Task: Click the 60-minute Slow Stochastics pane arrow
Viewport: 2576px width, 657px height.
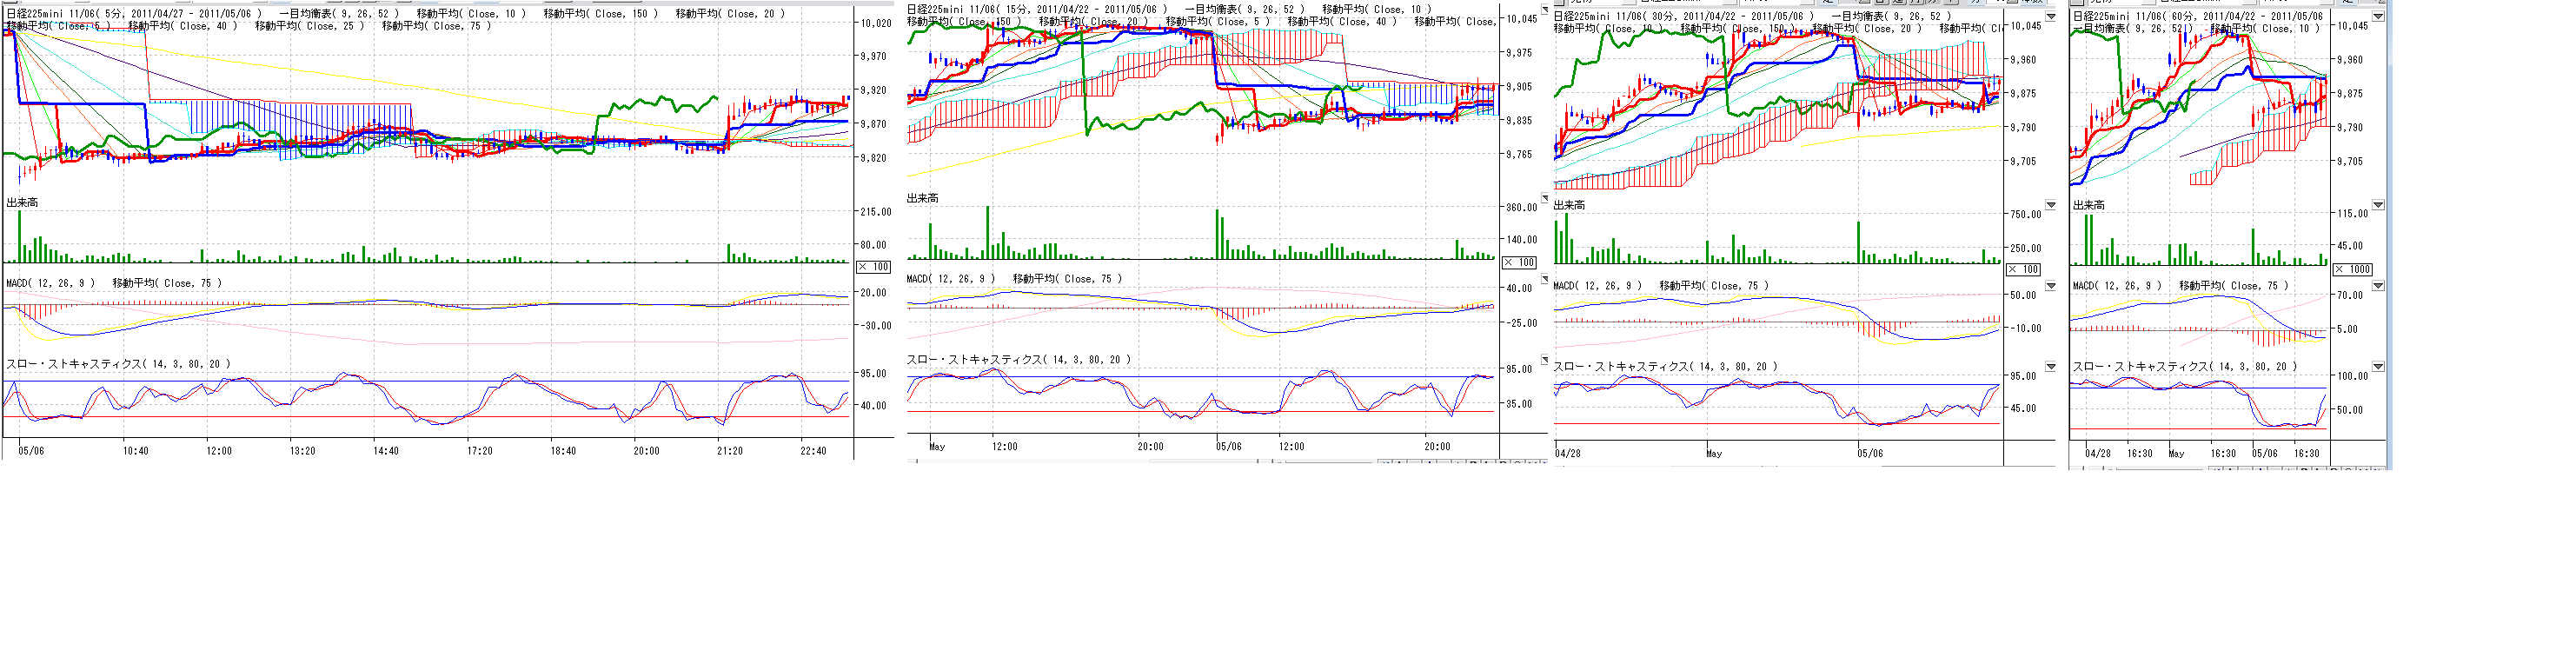Action: [2378, 367]
